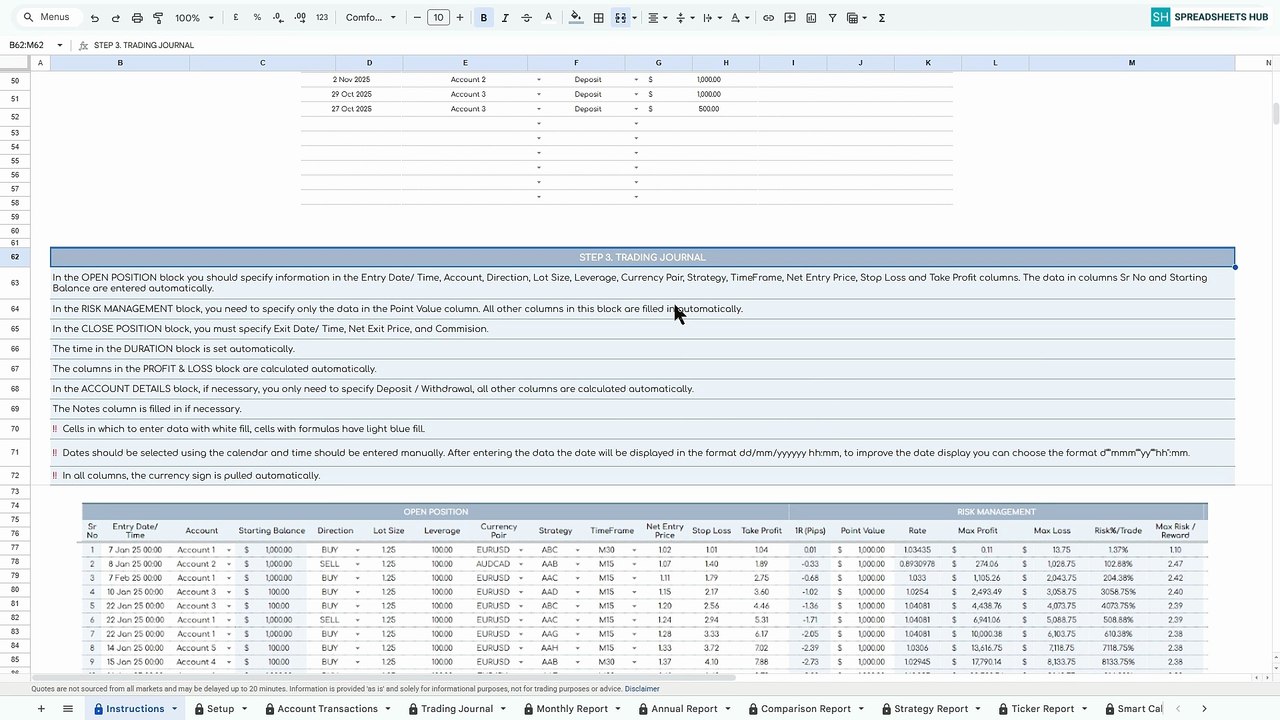This screenshot has width=1280, height=720.
Task: Click the Name box showing B62:M62
Action: pos(27,45)
